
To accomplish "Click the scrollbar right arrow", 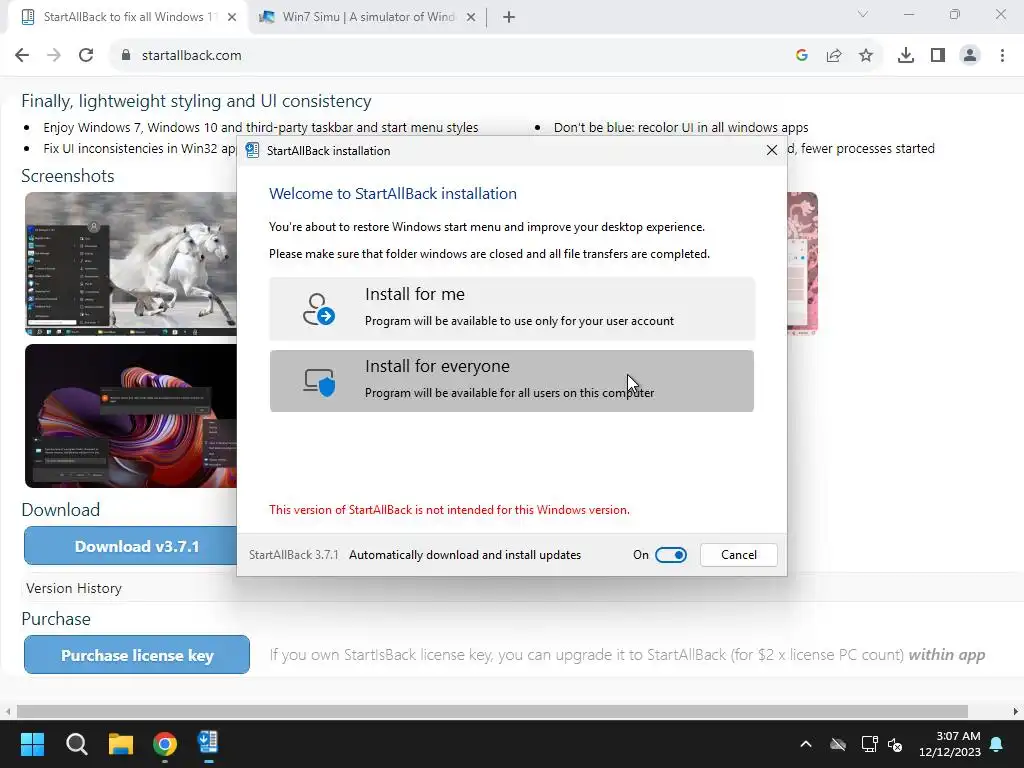I will click(x=1016, y=711).
